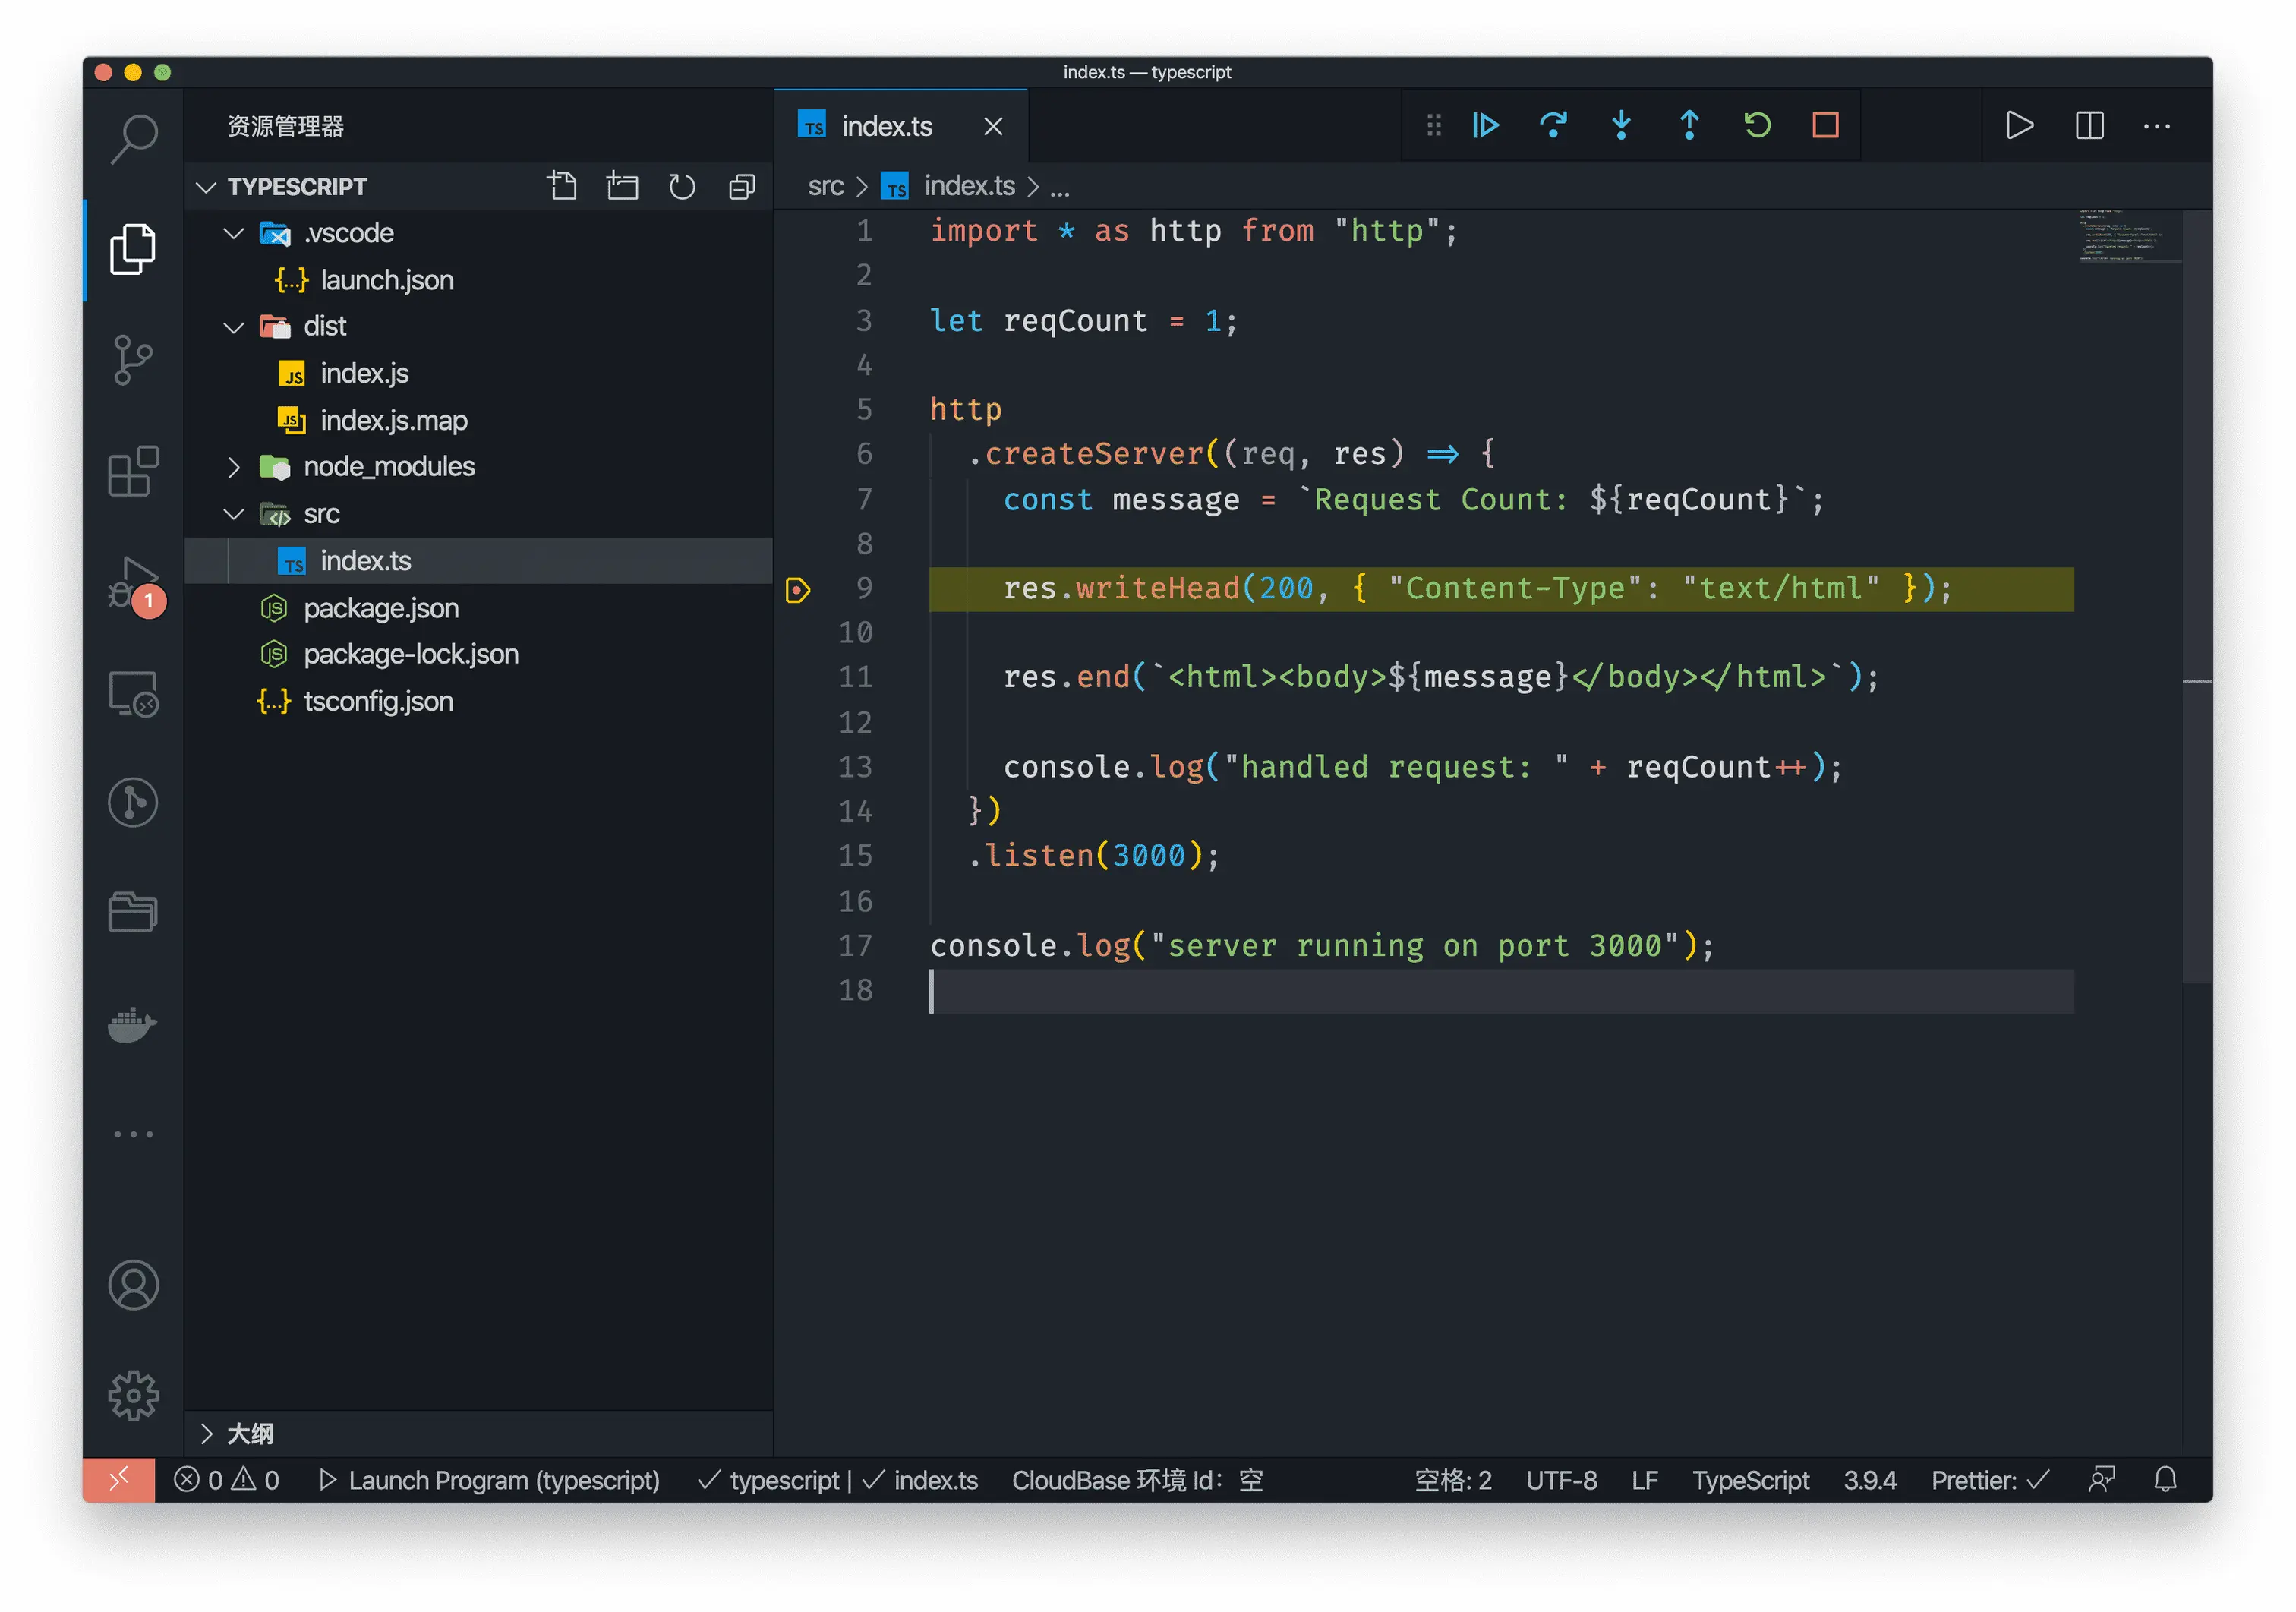Collapse the dist folder
Screen dimensions: 2296x1612
pyautogui.click(x=233, y=327)
